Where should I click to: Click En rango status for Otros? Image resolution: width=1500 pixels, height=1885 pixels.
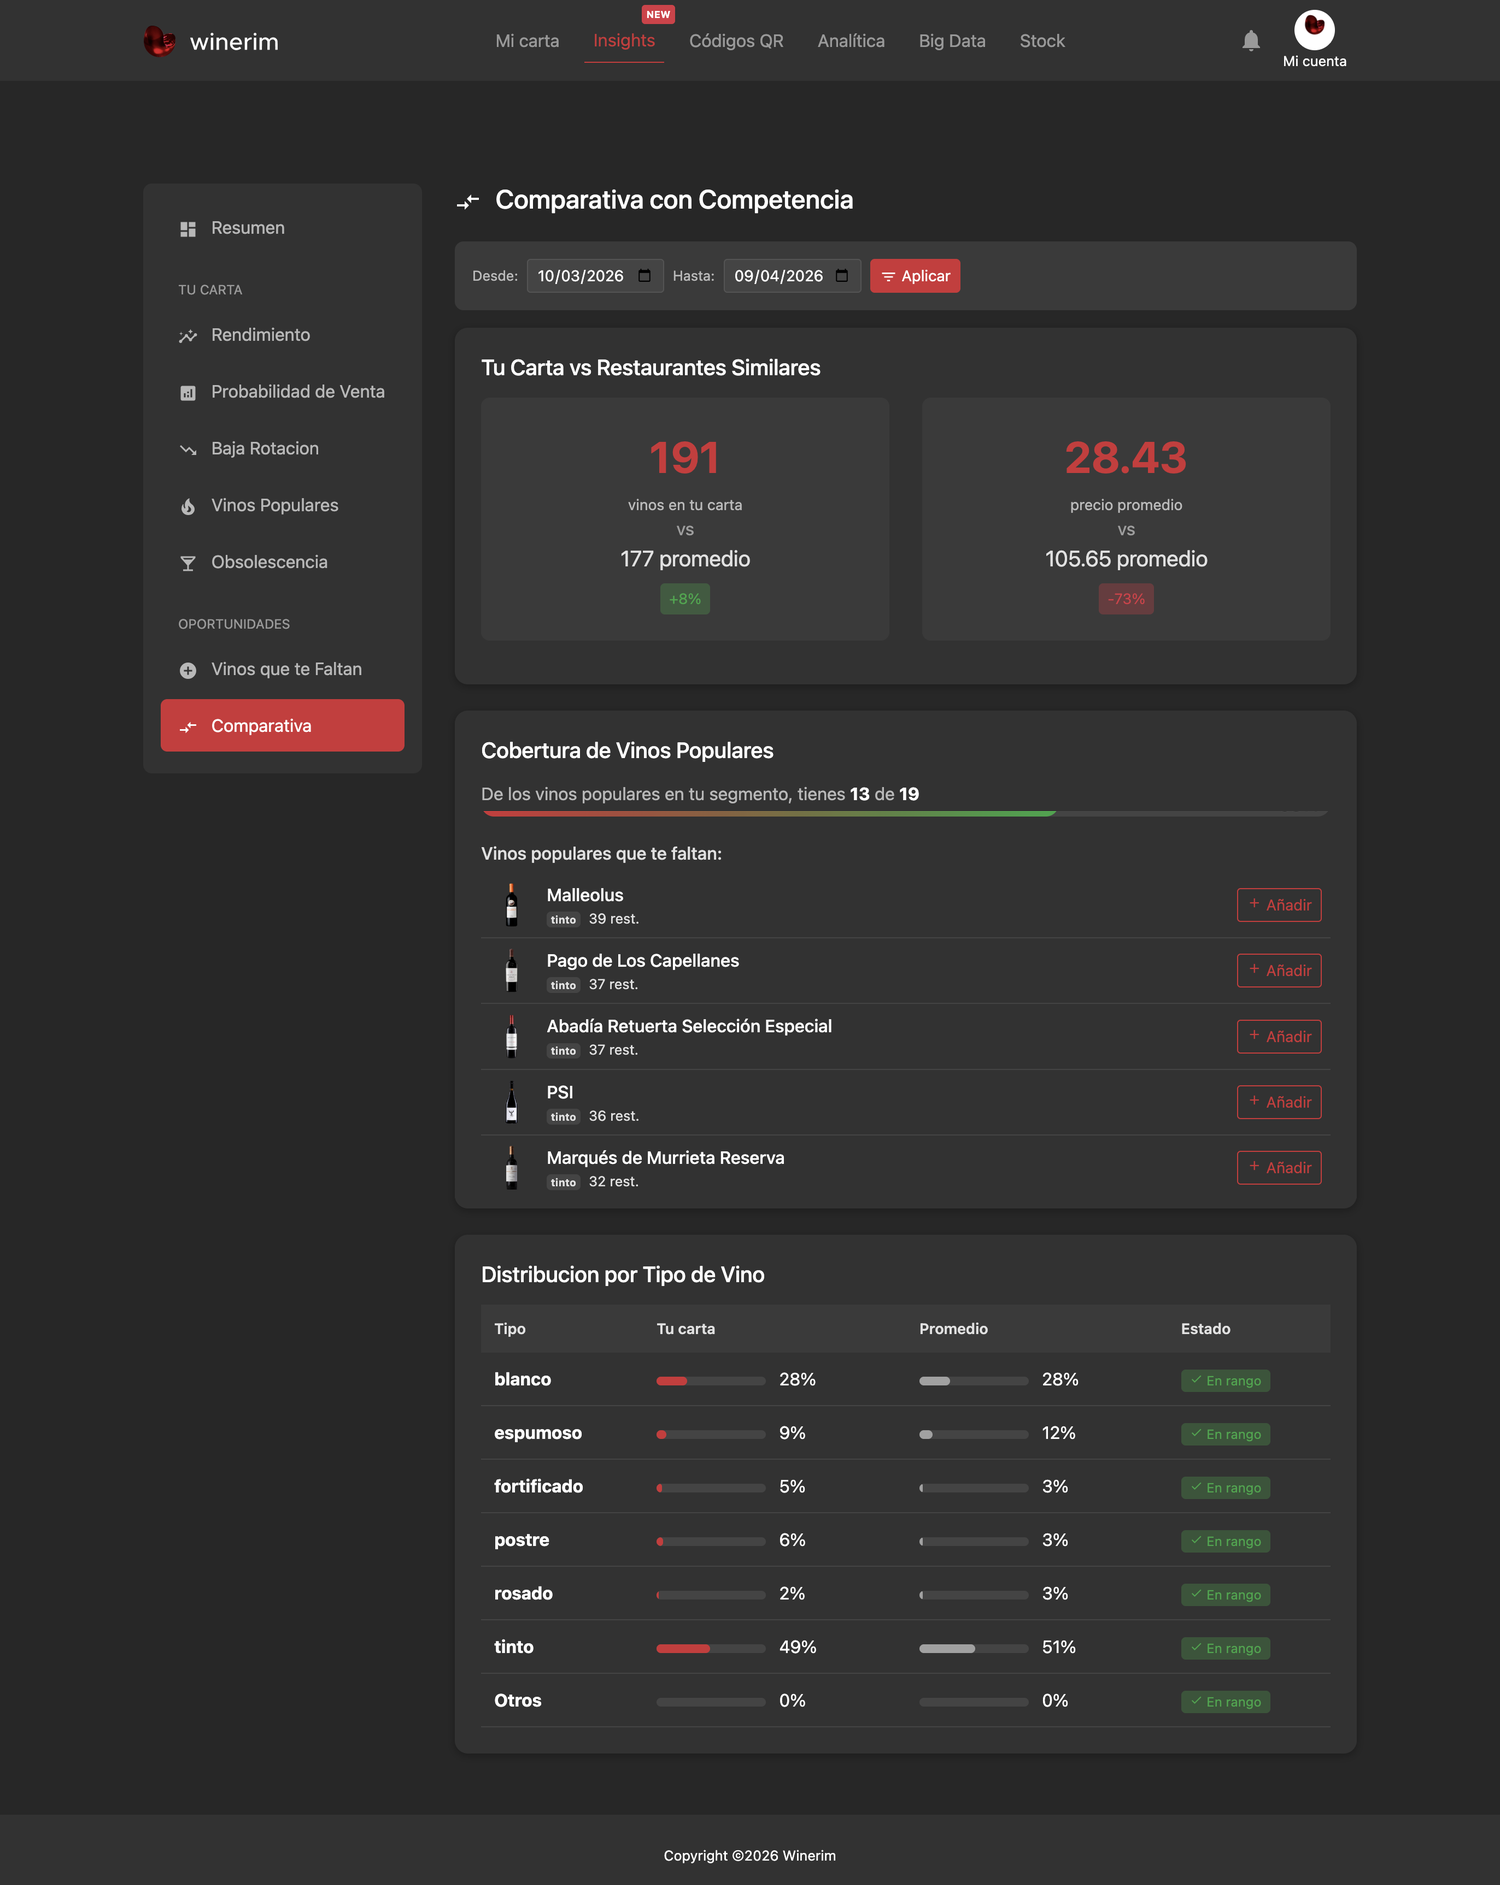pyautogui.click(x=1225, y=1701)
